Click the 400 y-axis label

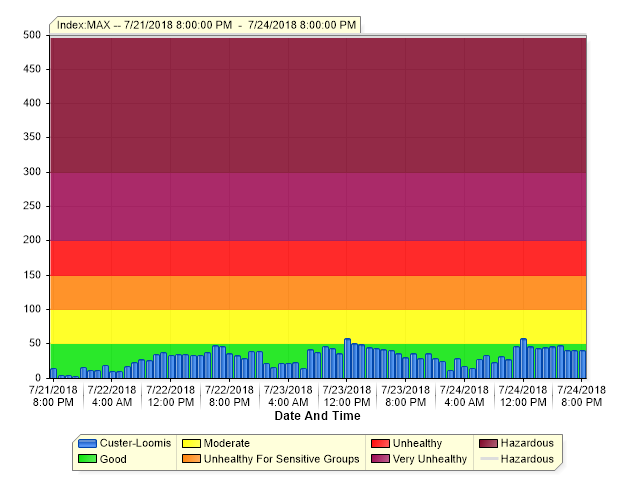(32, 103)
